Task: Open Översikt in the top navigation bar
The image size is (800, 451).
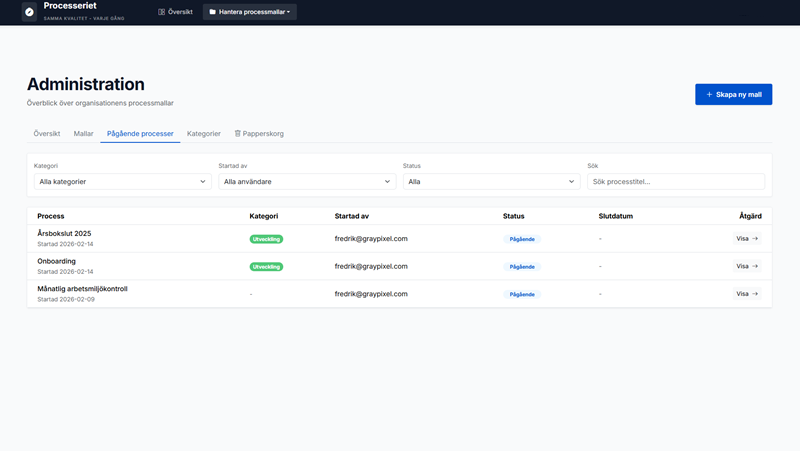Action: click(175, 12)
